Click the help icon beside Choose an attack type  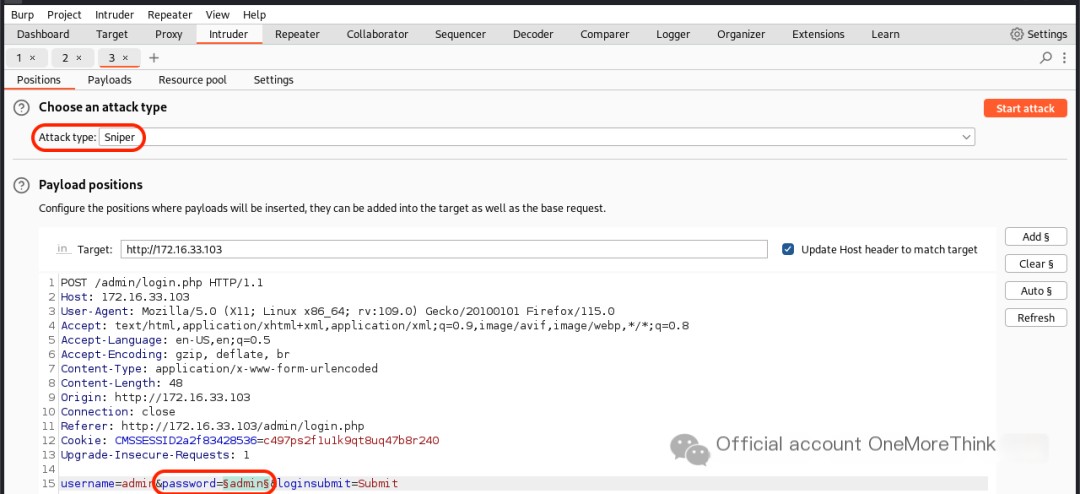coord(23,107)
